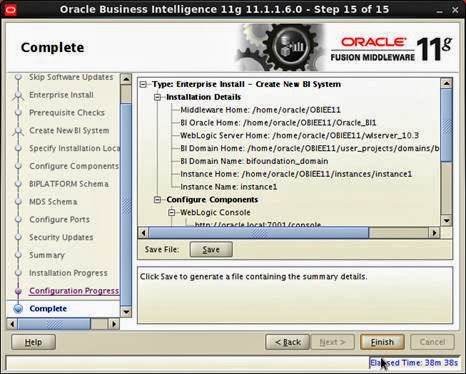Click Security Updates step
466x374 pixels.
[61, 237]
